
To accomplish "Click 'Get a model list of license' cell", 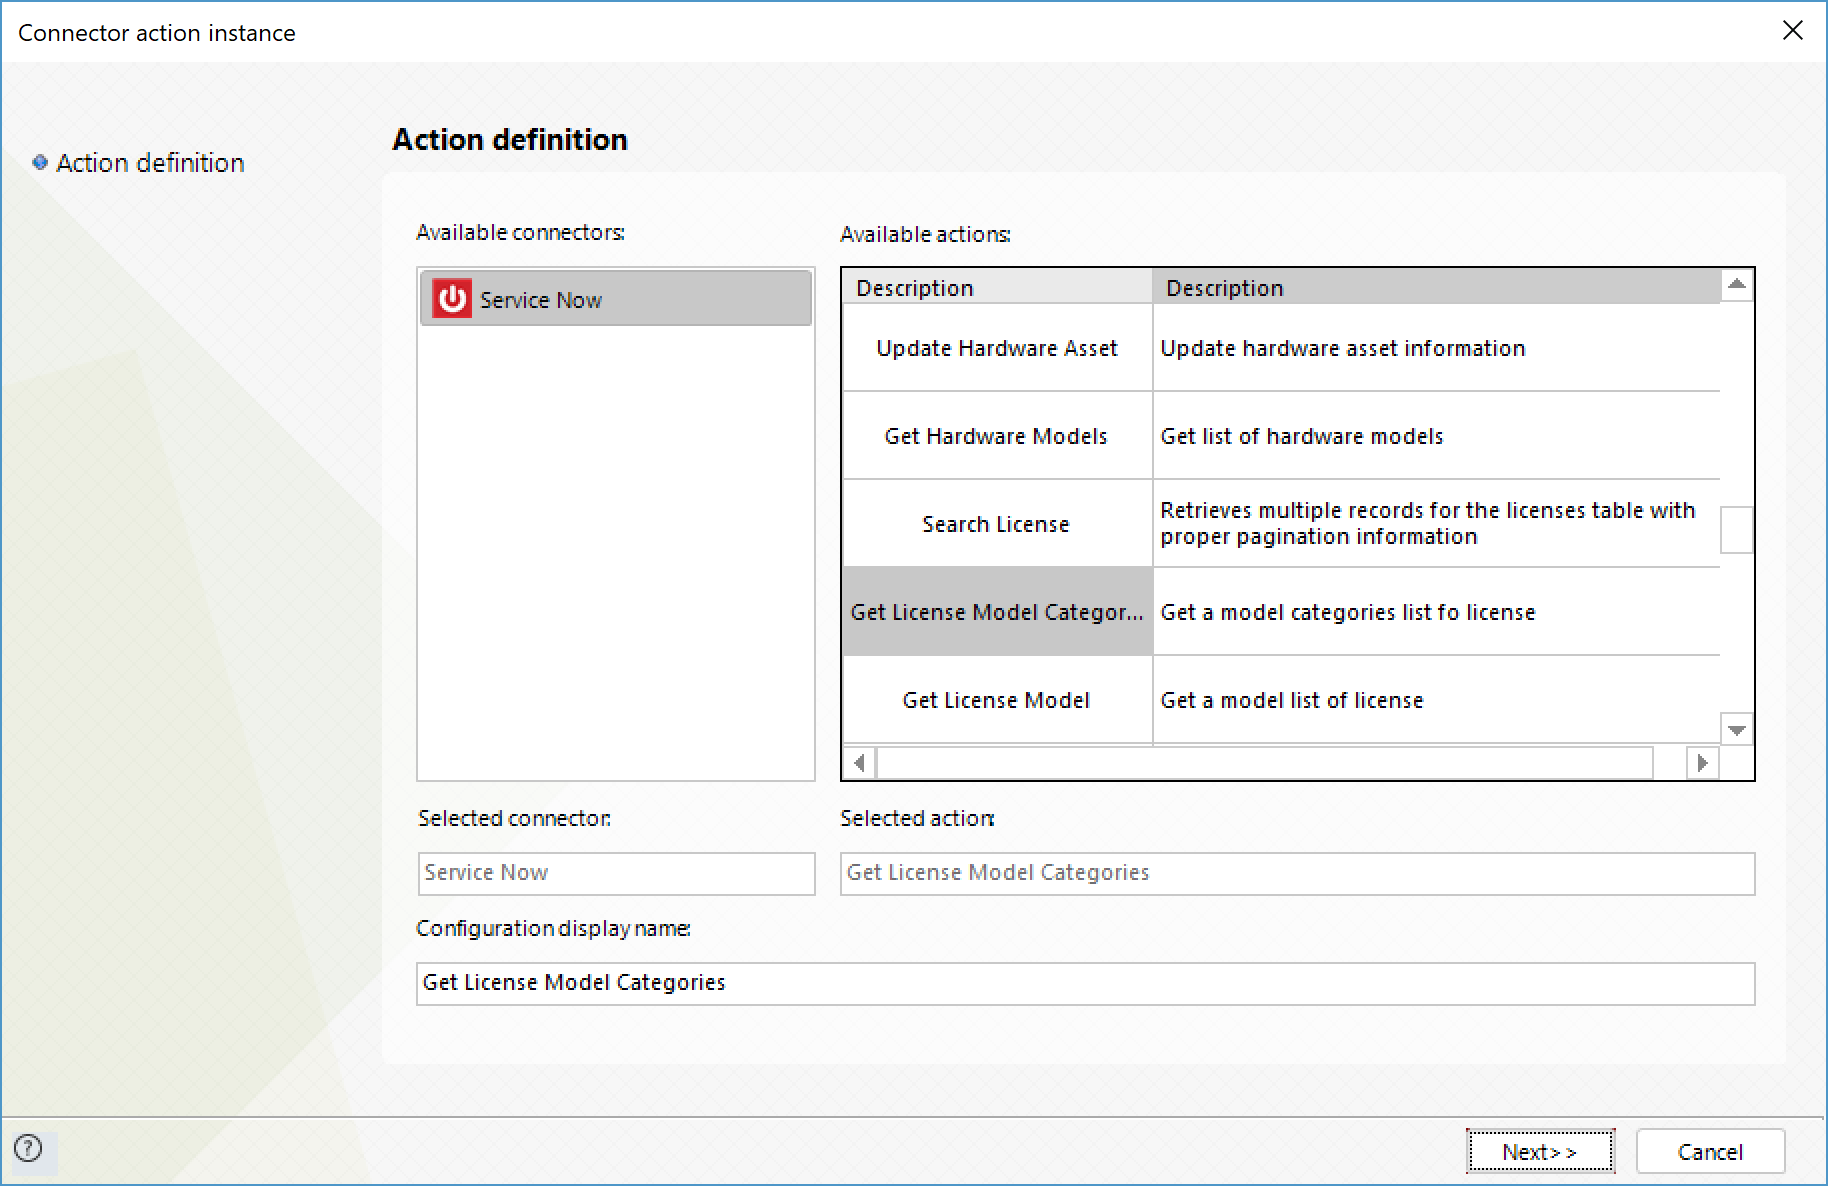I will pos(1436,700).
